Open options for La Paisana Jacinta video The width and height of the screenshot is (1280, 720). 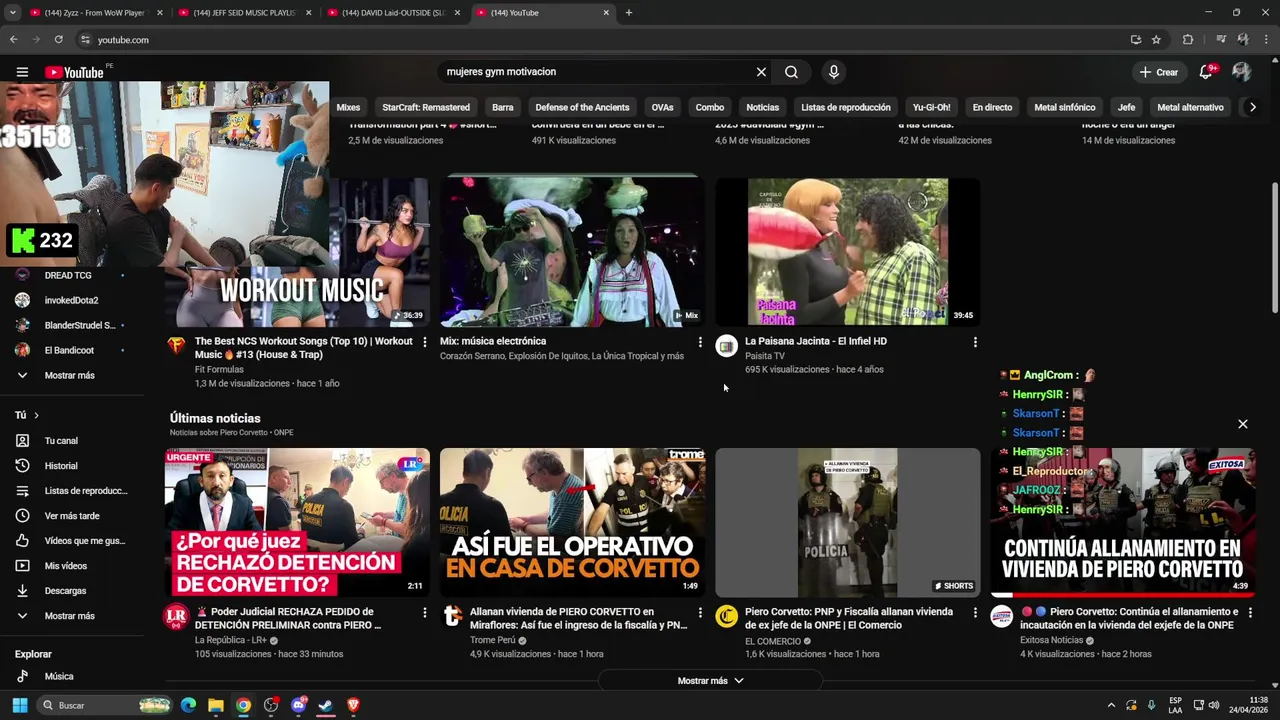[975, 342]
